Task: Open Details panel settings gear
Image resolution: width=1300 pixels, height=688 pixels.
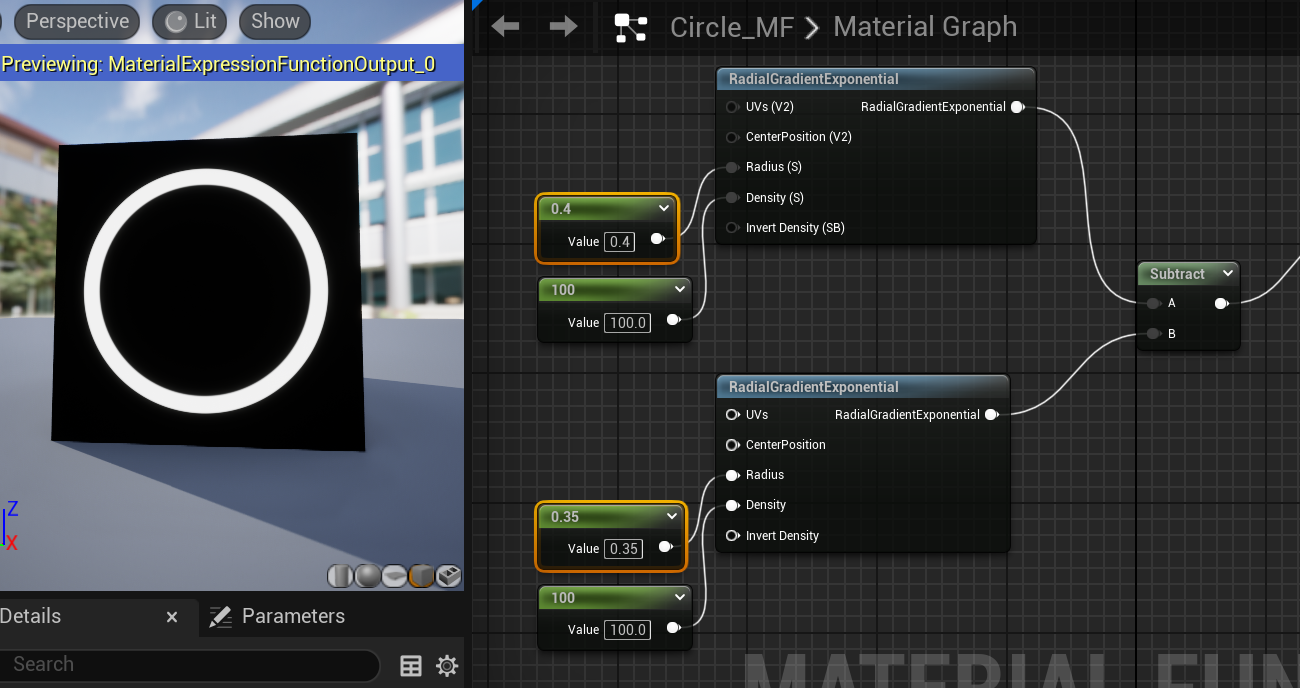Action: tap(447, 666)
